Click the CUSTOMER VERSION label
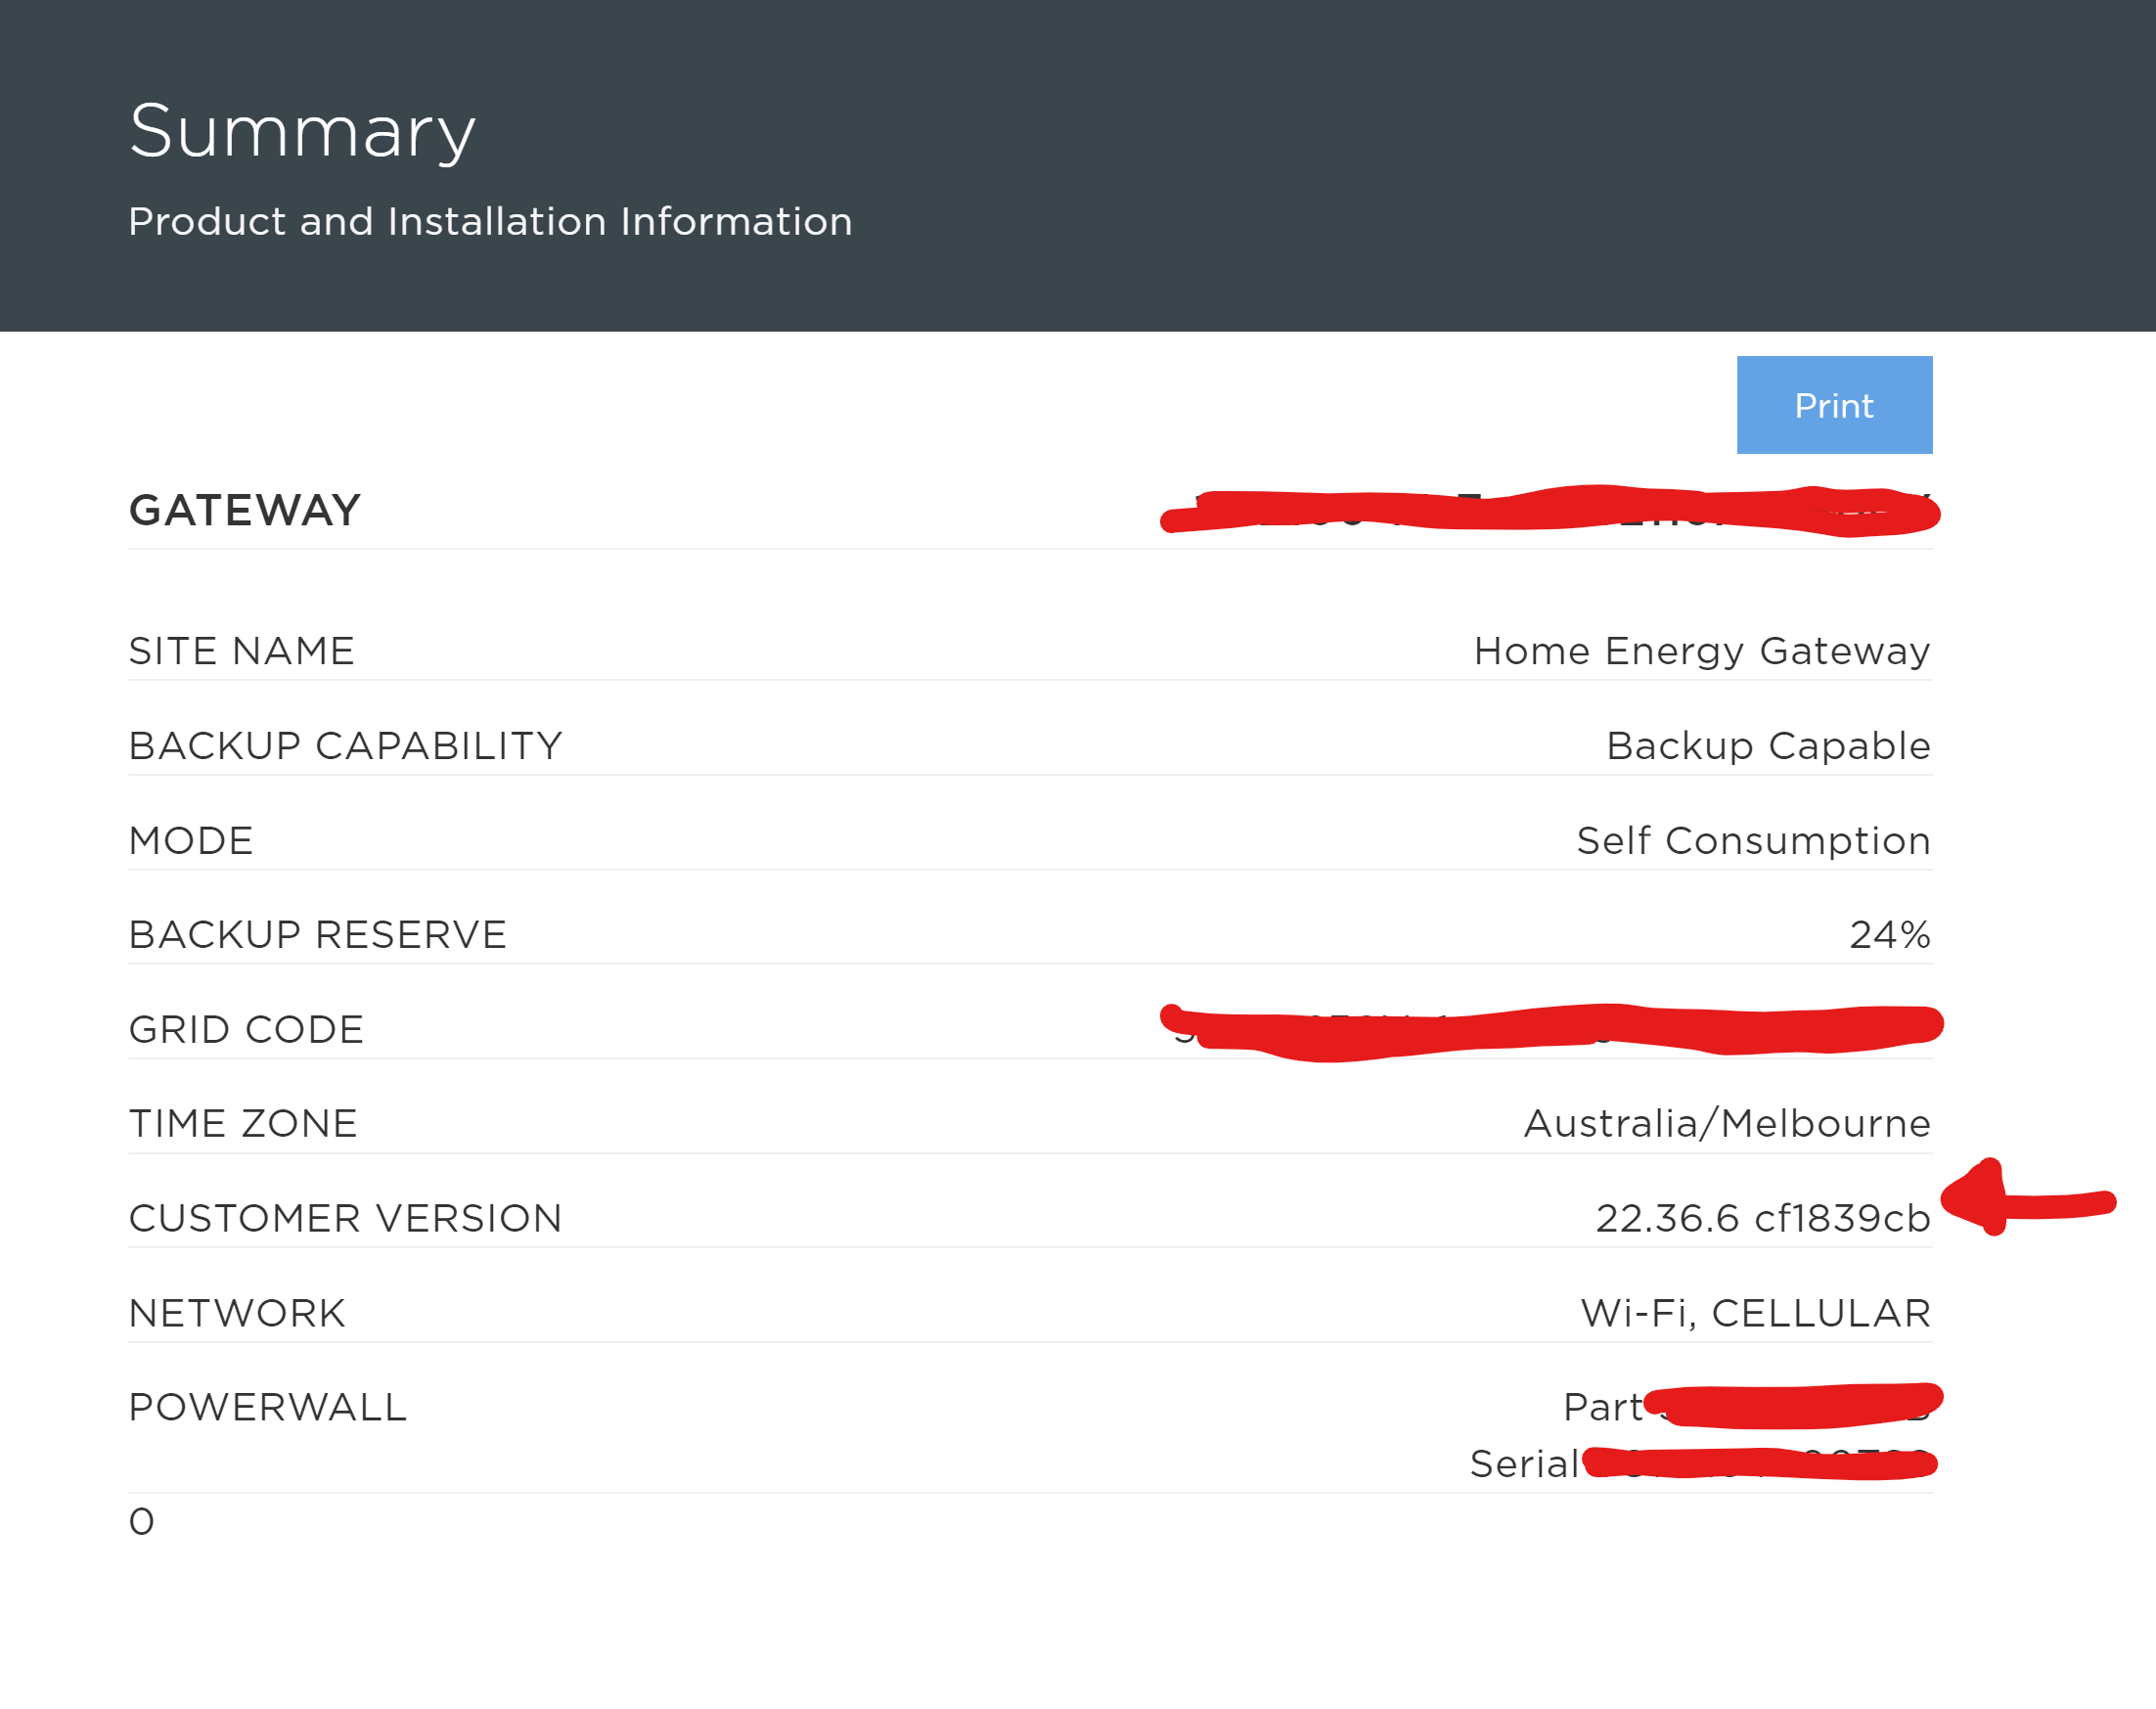Screen dimensions: 2156x1709 pyautogui.click(x=344, y=1216)
